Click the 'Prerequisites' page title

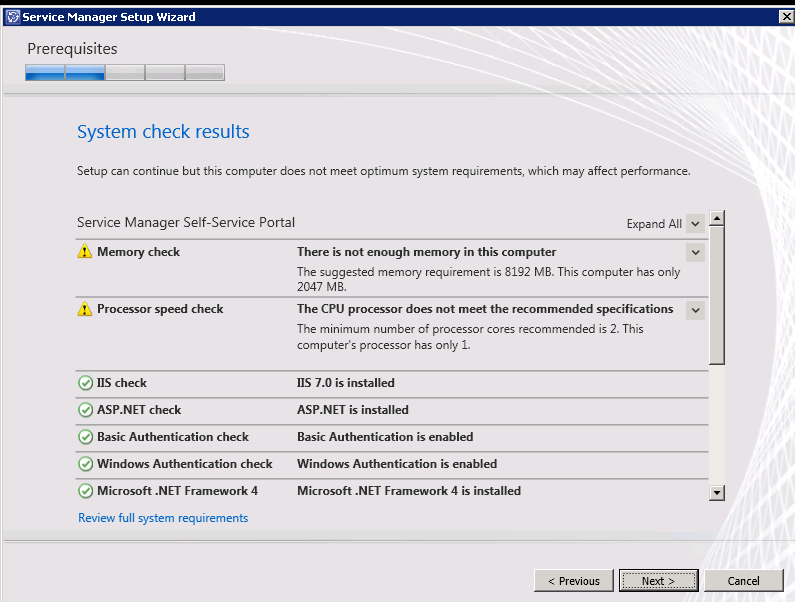click(73, 49)
